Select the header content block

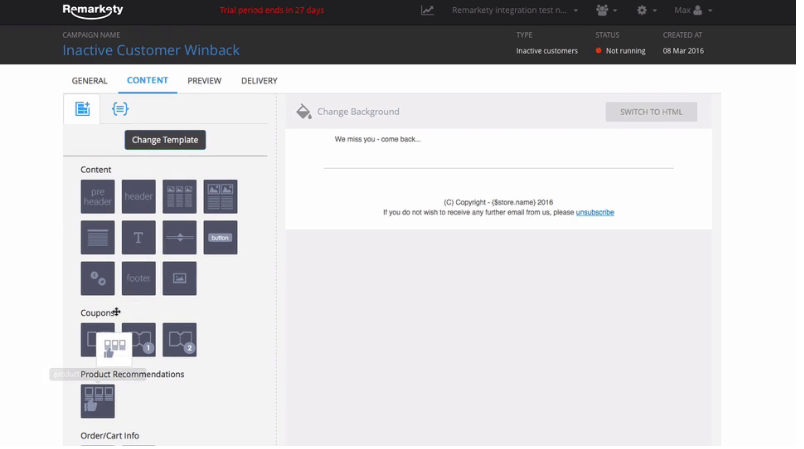pyautogui.click(x=138, y=196)
